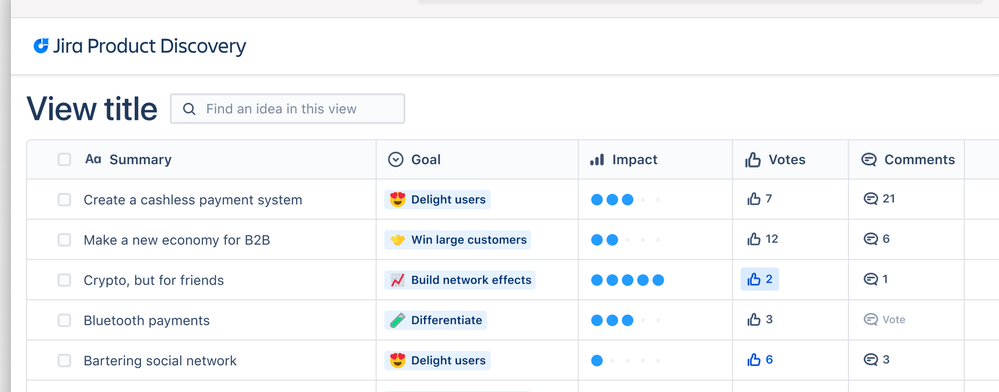Click the Aa text icon in Summary header
This screenshot has height=392, width=999.
coord(93,159)
